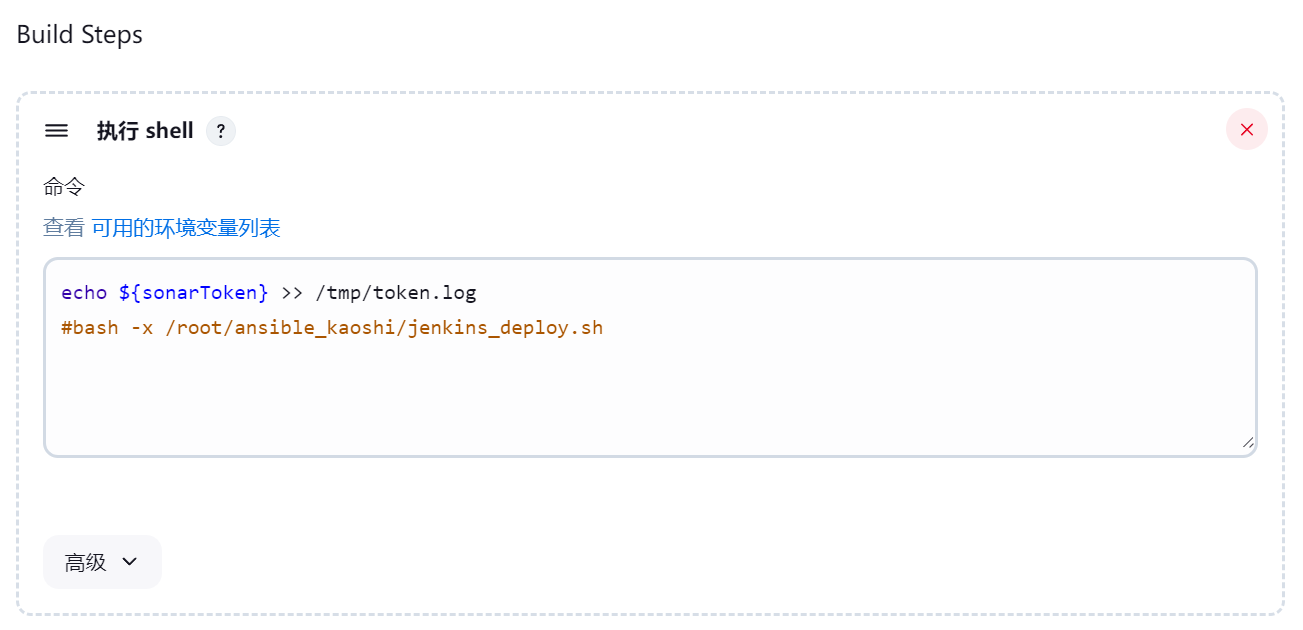
Task: Click the #bash word on the commented line
Action: pos(90,328)
